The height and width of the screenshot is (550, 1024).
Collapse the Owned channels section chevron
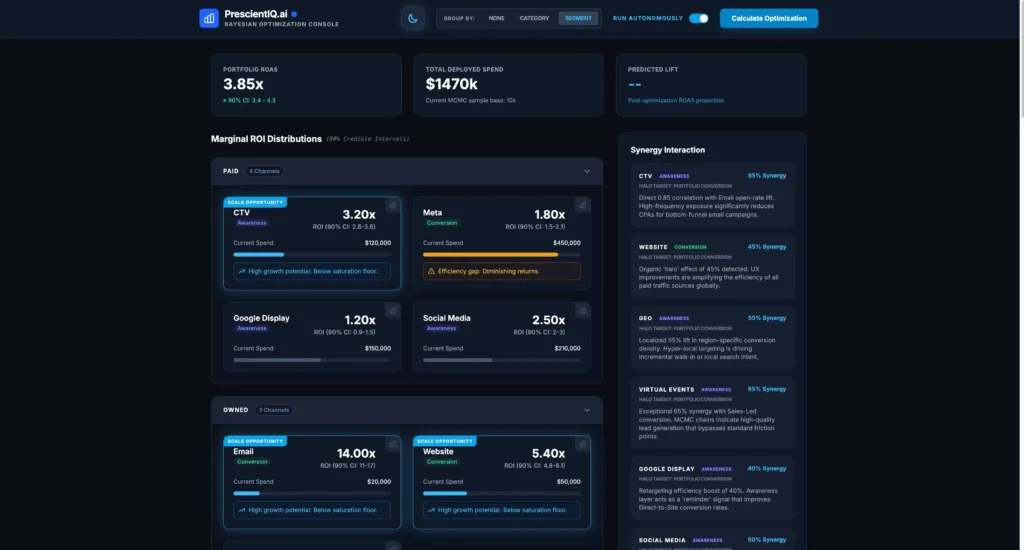[x=587, y=410]
